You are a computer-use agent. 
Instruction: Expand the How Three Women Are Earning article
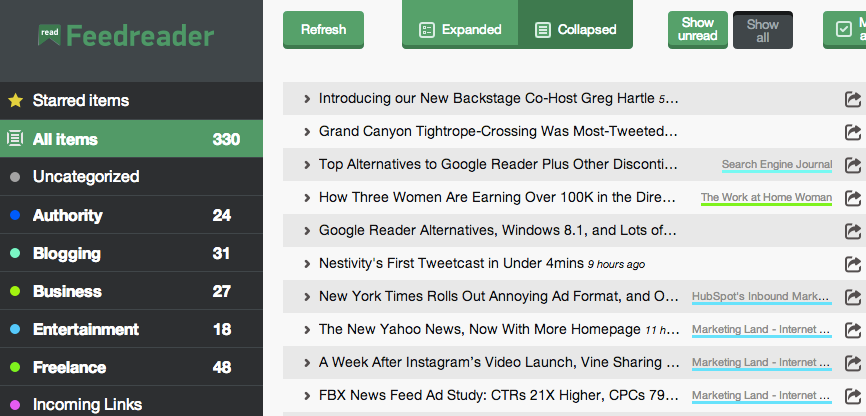click(307, 198)
